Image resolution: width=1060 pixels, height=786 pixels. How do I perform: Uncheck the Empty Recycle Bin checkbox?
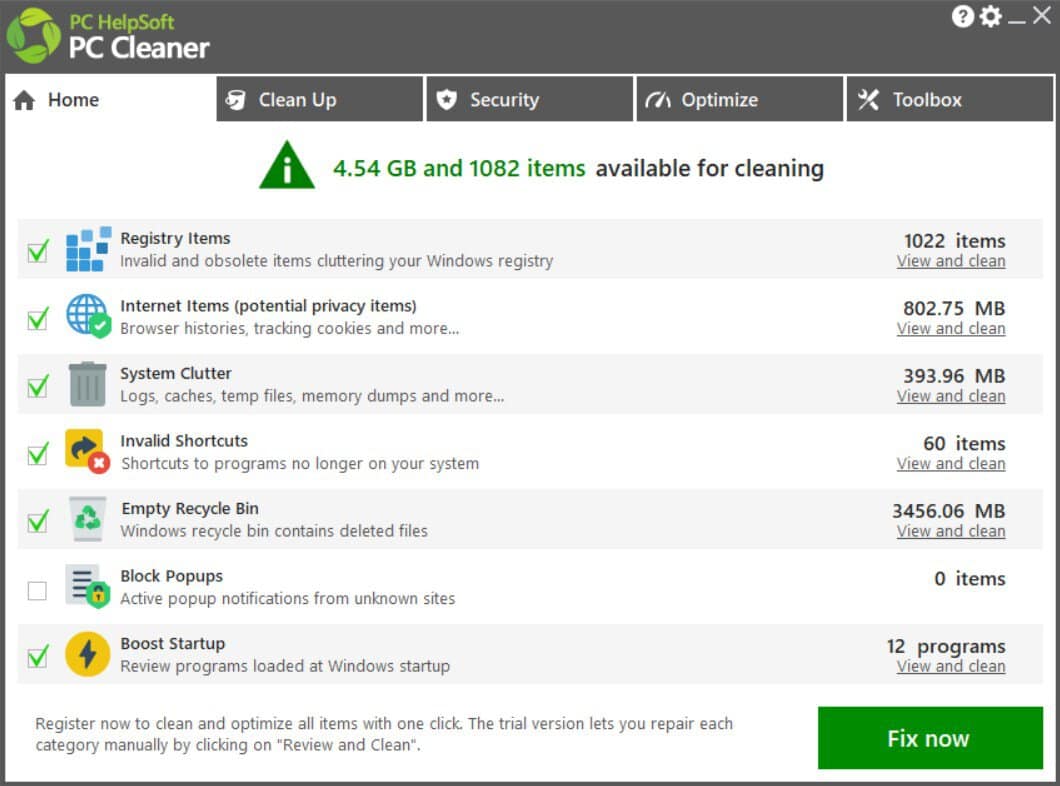pyautogui.click(x=38, y=522)
